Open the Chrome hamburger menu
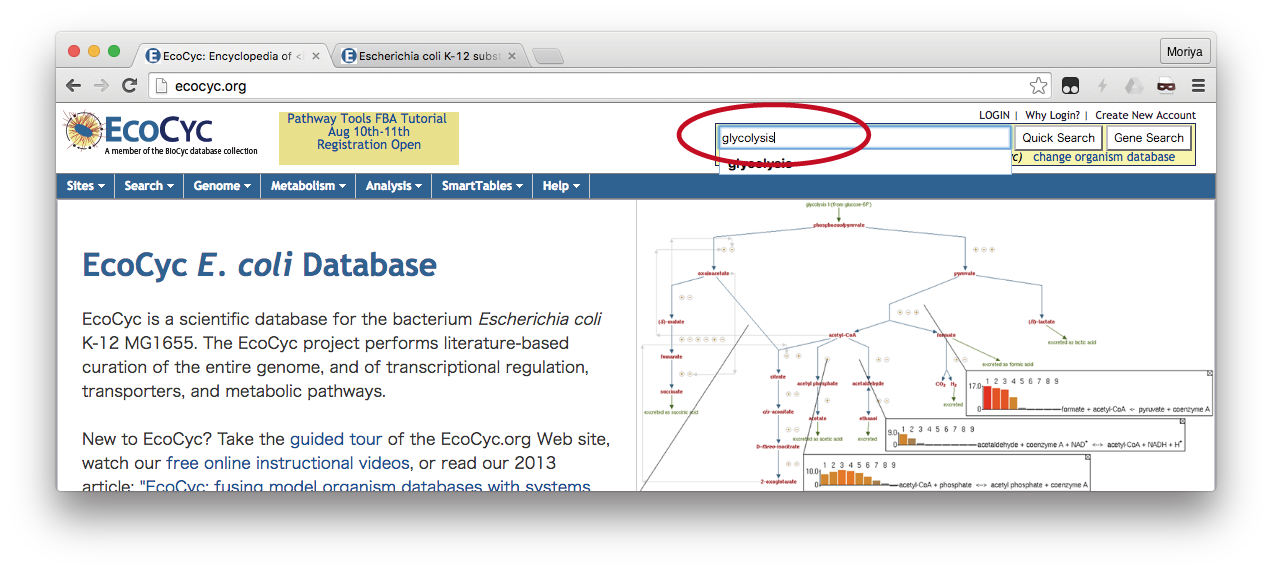The height and width of the screenshot is (571, 1272). point(1198,86)
